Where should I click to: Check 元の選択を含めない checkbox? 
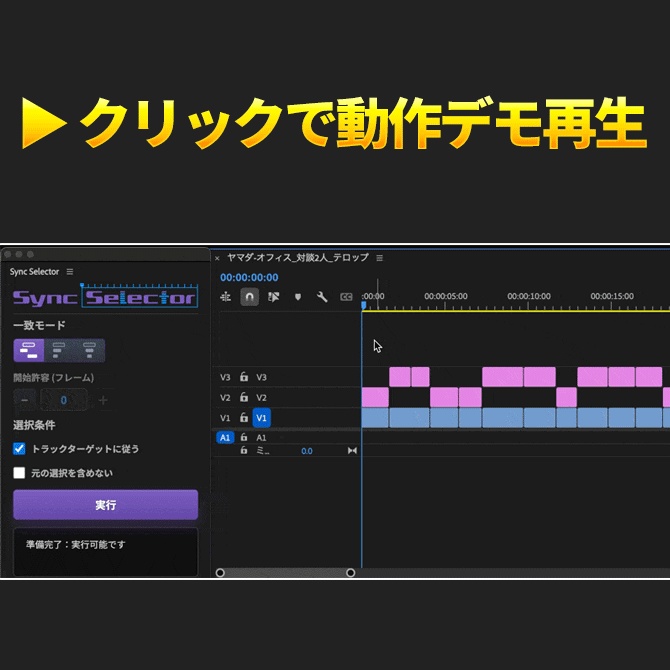point(19,473)
